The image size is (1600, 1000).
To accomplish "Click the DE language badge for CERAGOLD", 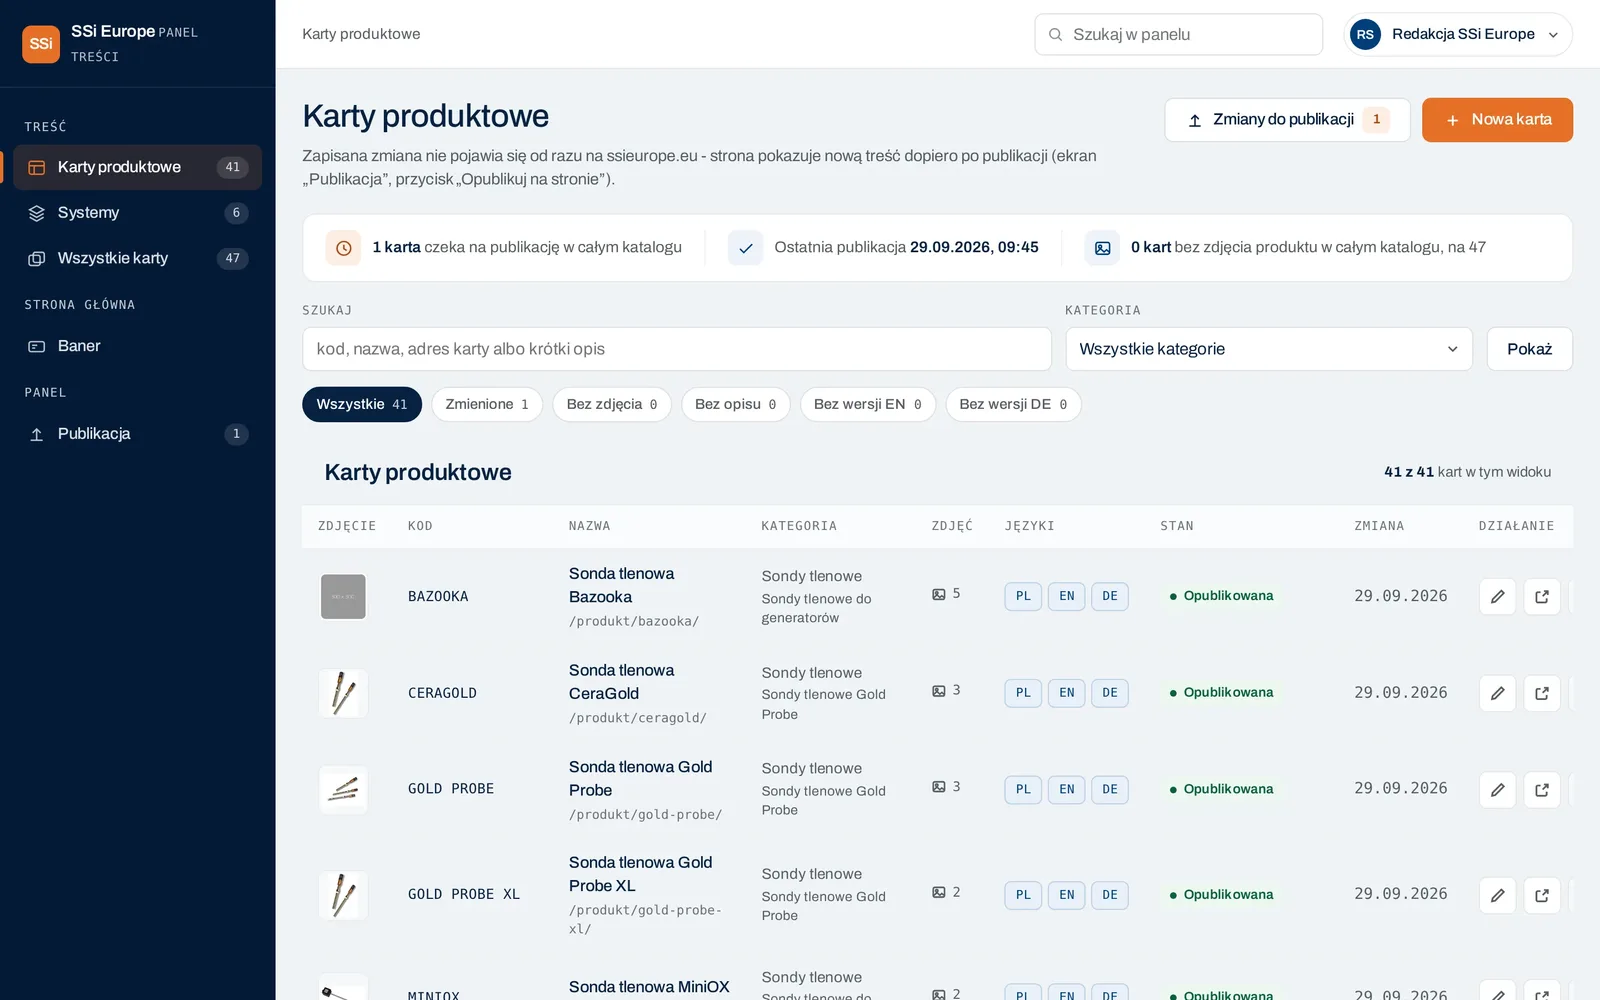I will 1110,693.
